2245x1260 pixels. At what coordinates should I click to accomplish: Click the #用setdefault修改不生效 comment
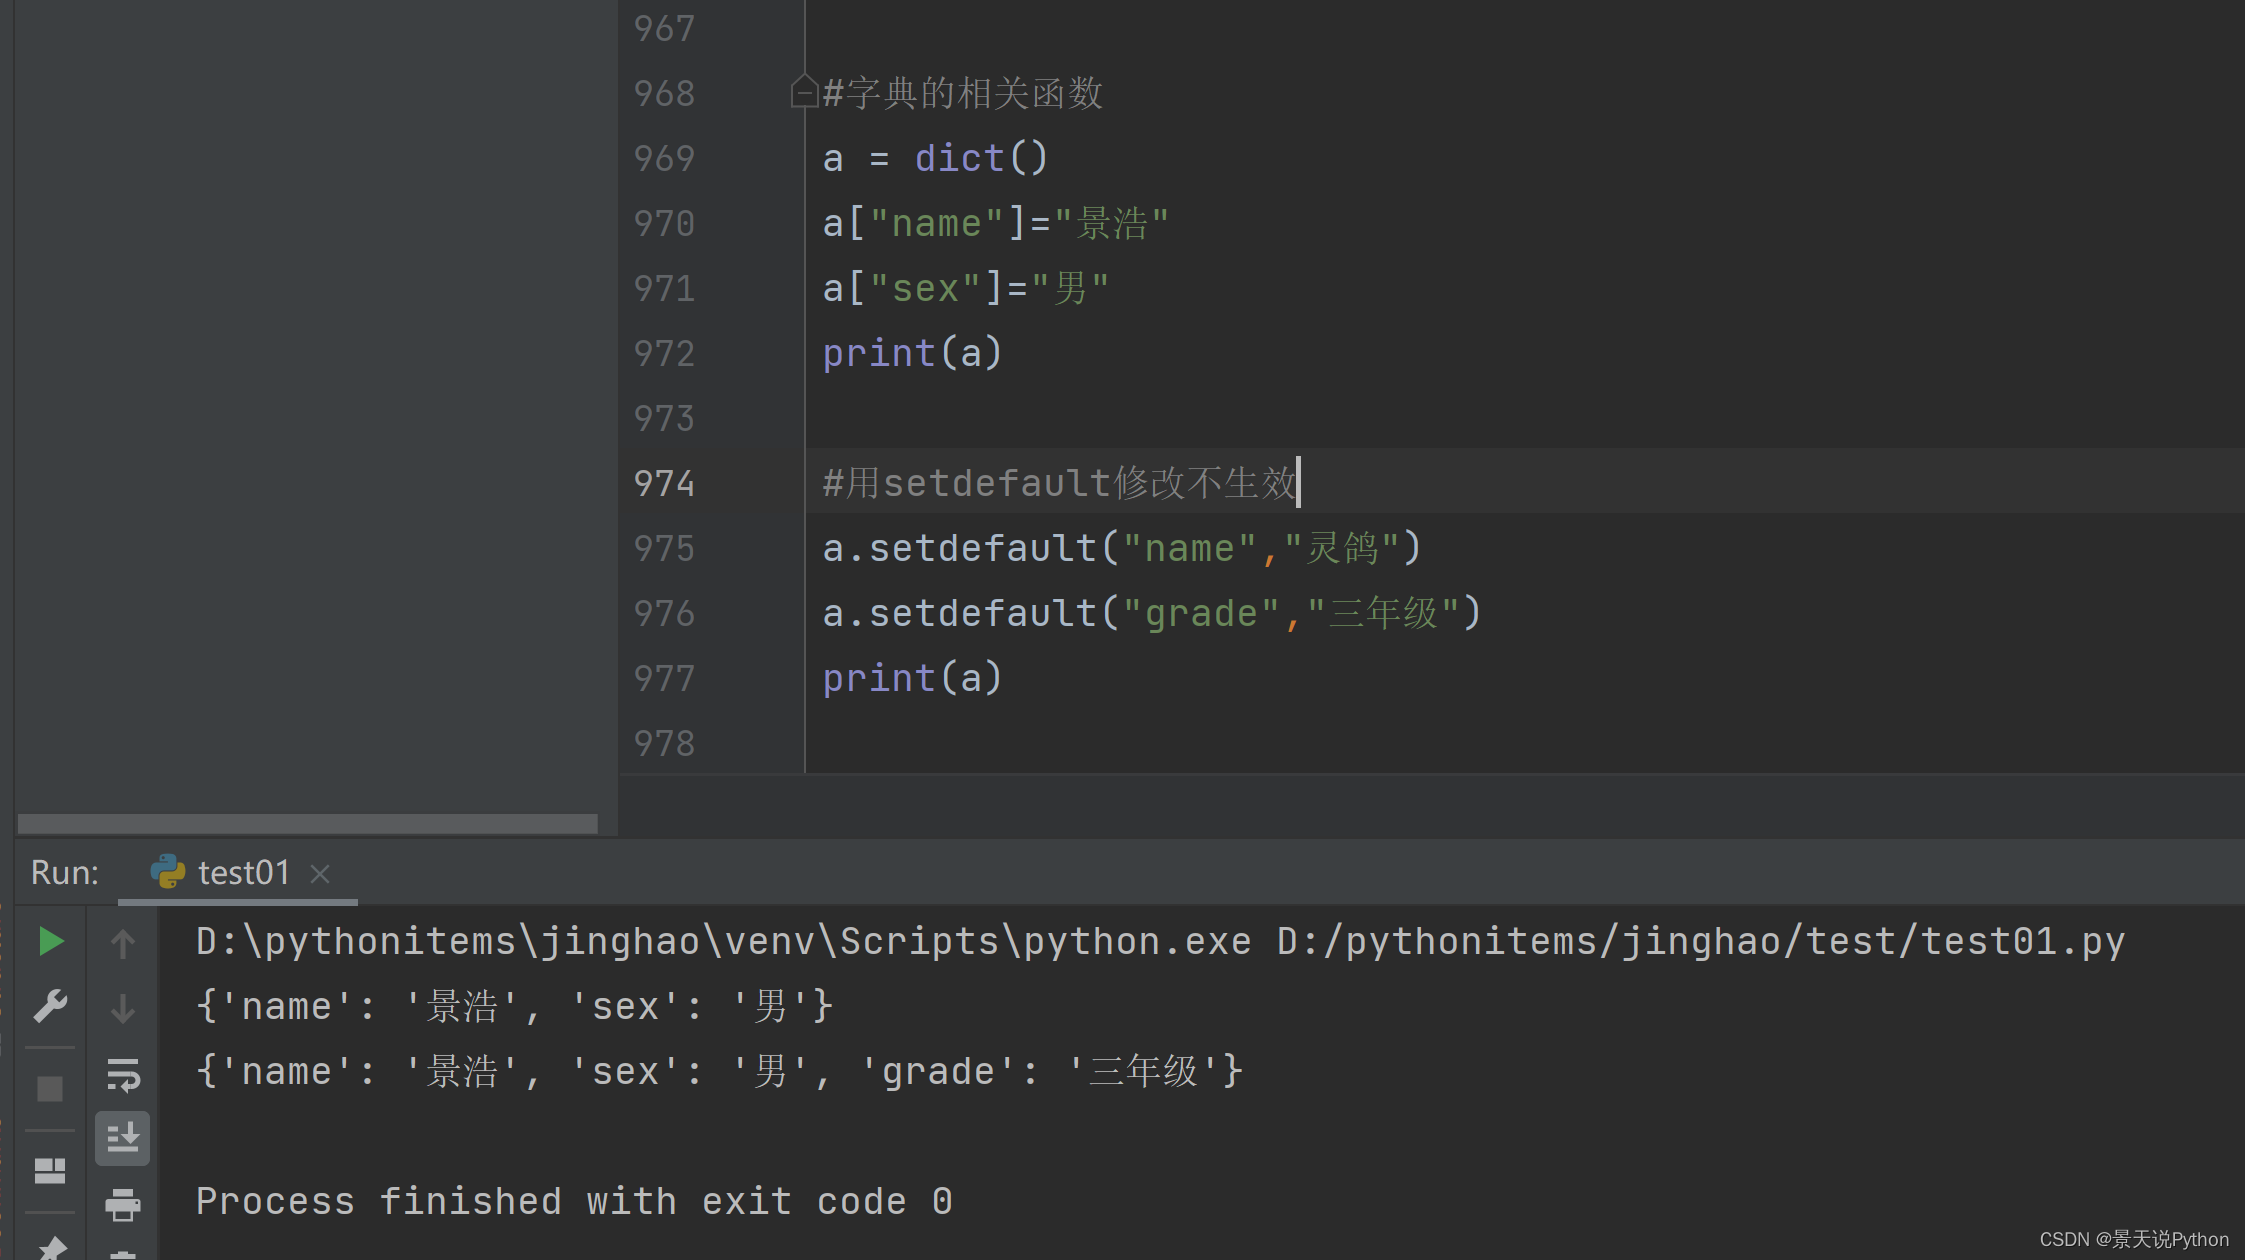[x=1059, y=484]
